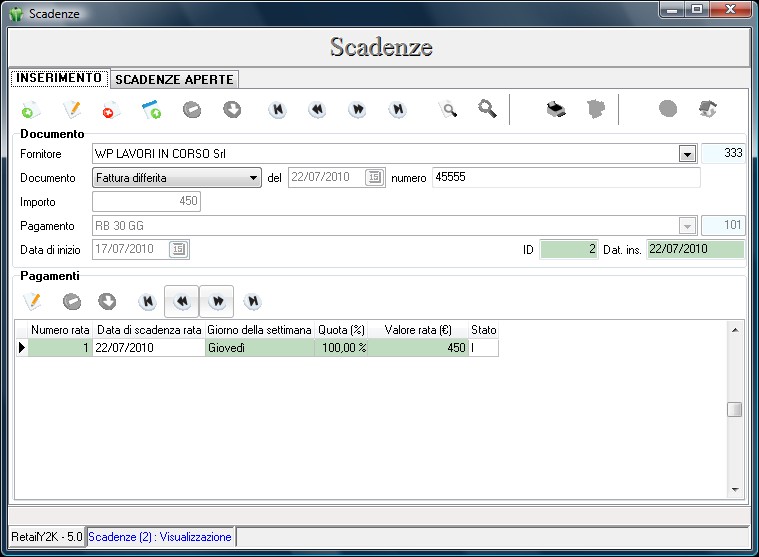Click the Dat. ins. field 22/07/2010

pyautogui.click(x=695, y=249)
